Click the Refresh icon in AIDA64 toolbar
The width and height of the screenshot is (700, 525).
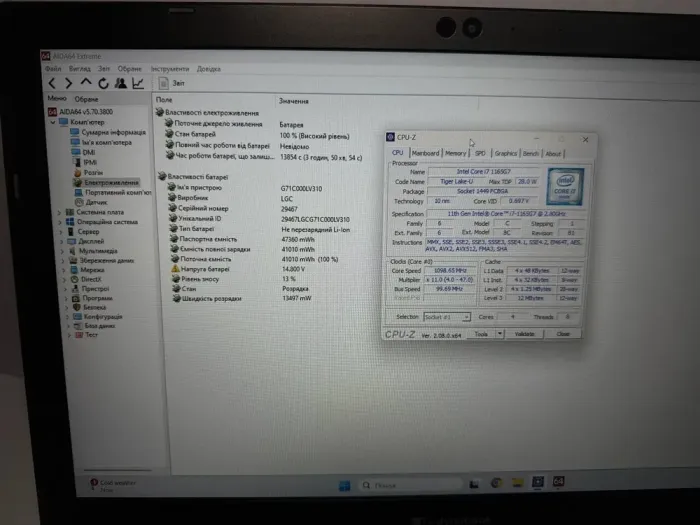[x=101, y=83]
